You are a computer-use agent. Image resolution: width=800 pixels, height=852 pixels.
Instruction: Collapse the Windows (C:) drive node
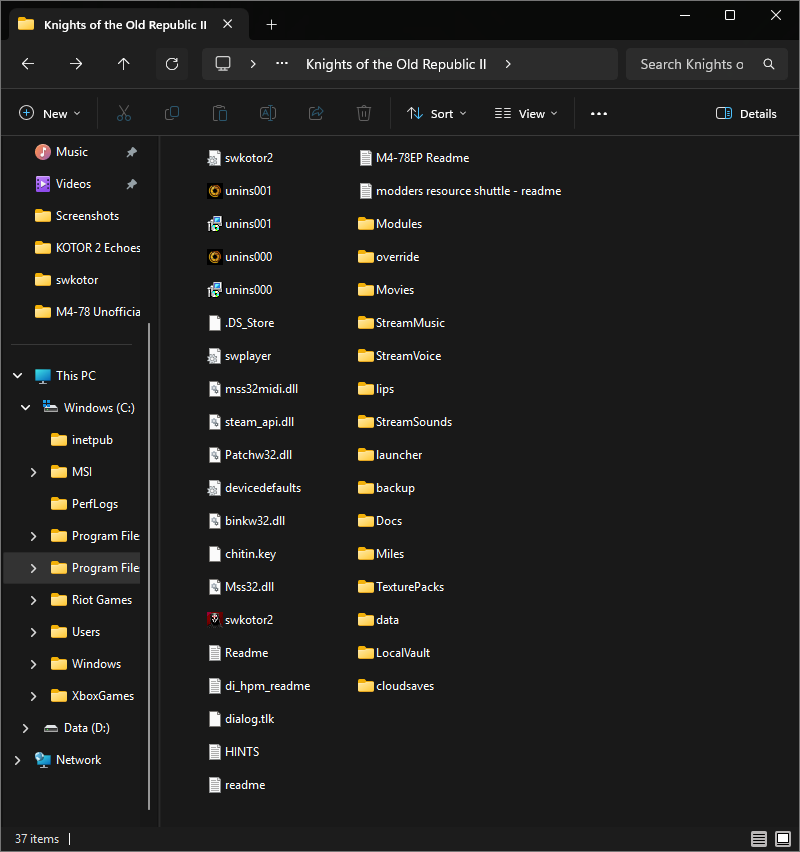click(x=26, y=408)
